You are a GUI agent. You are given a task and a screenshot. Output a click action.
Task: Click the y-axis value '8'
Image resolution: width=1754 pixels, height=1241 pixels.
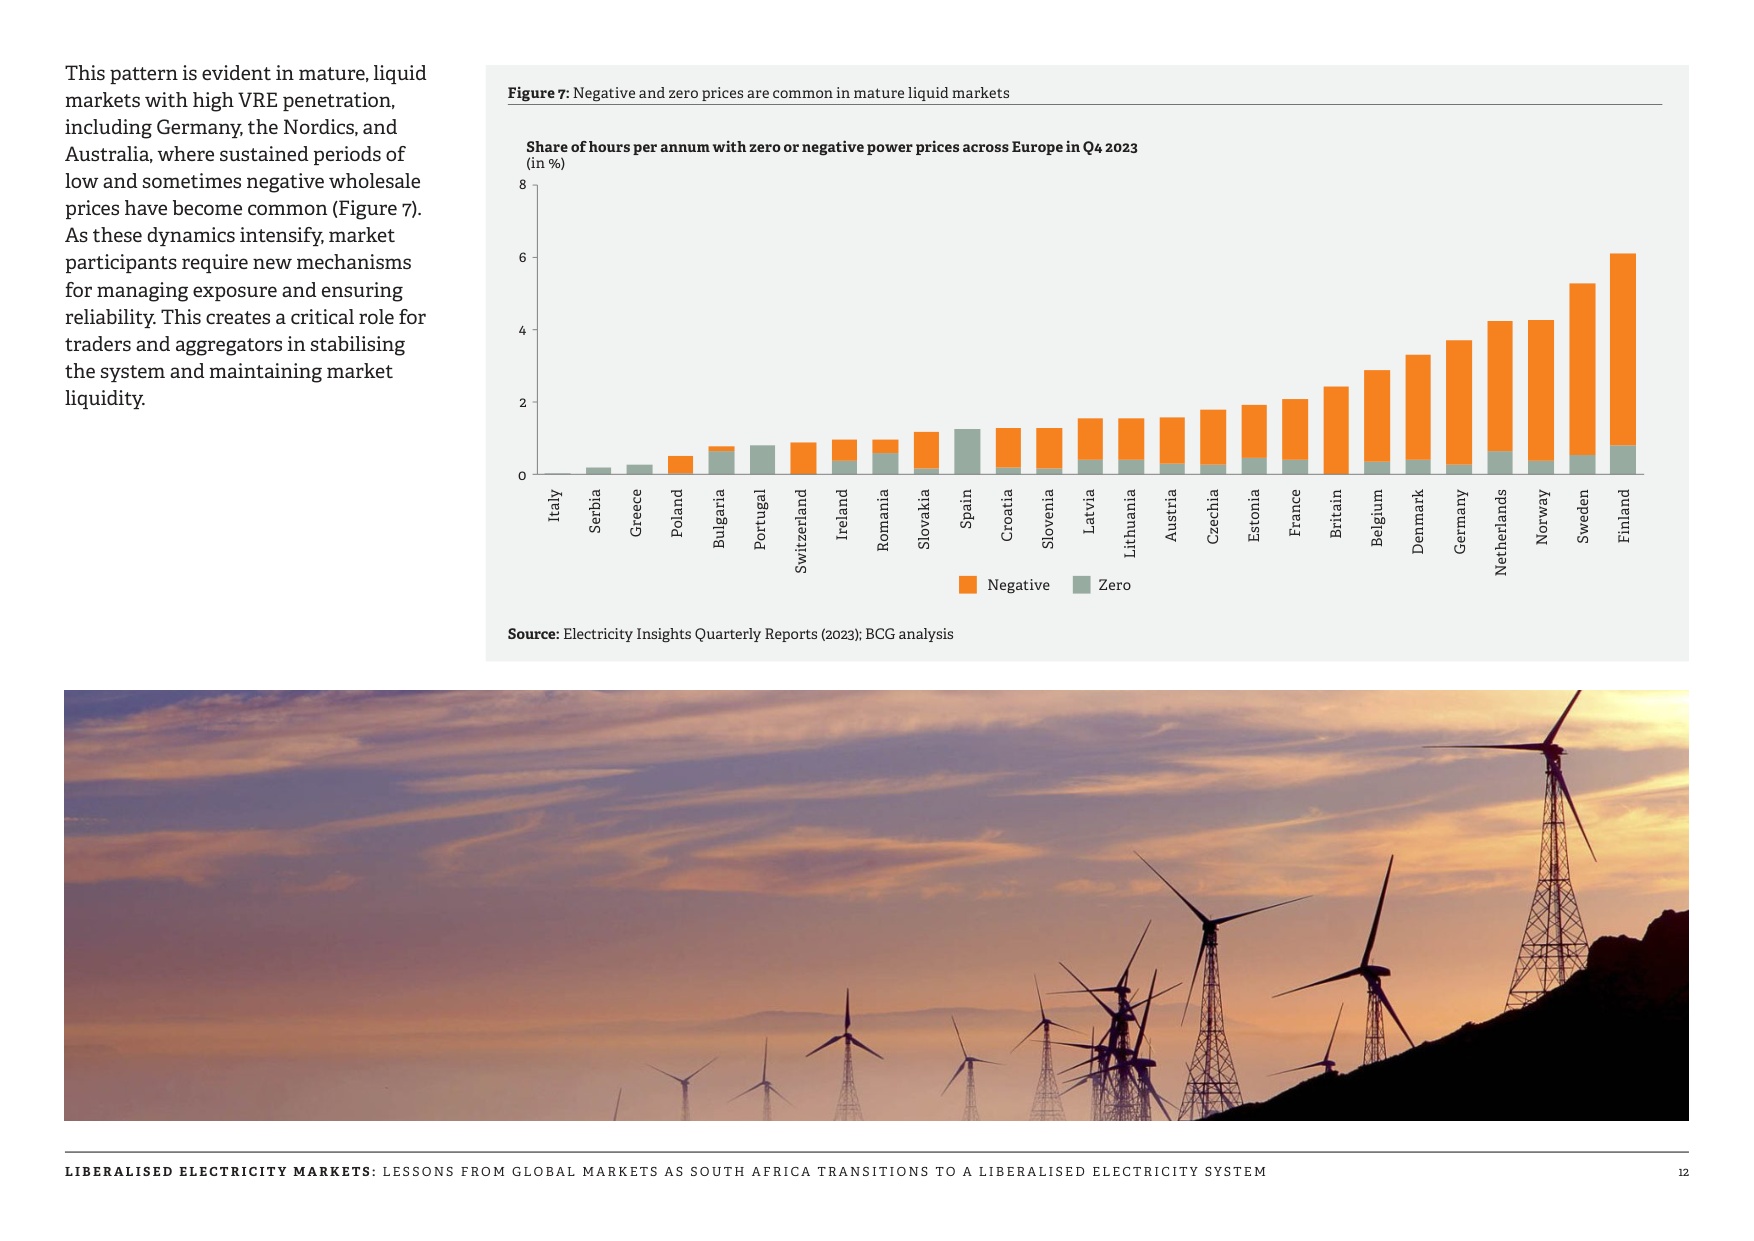click(522, 185)
